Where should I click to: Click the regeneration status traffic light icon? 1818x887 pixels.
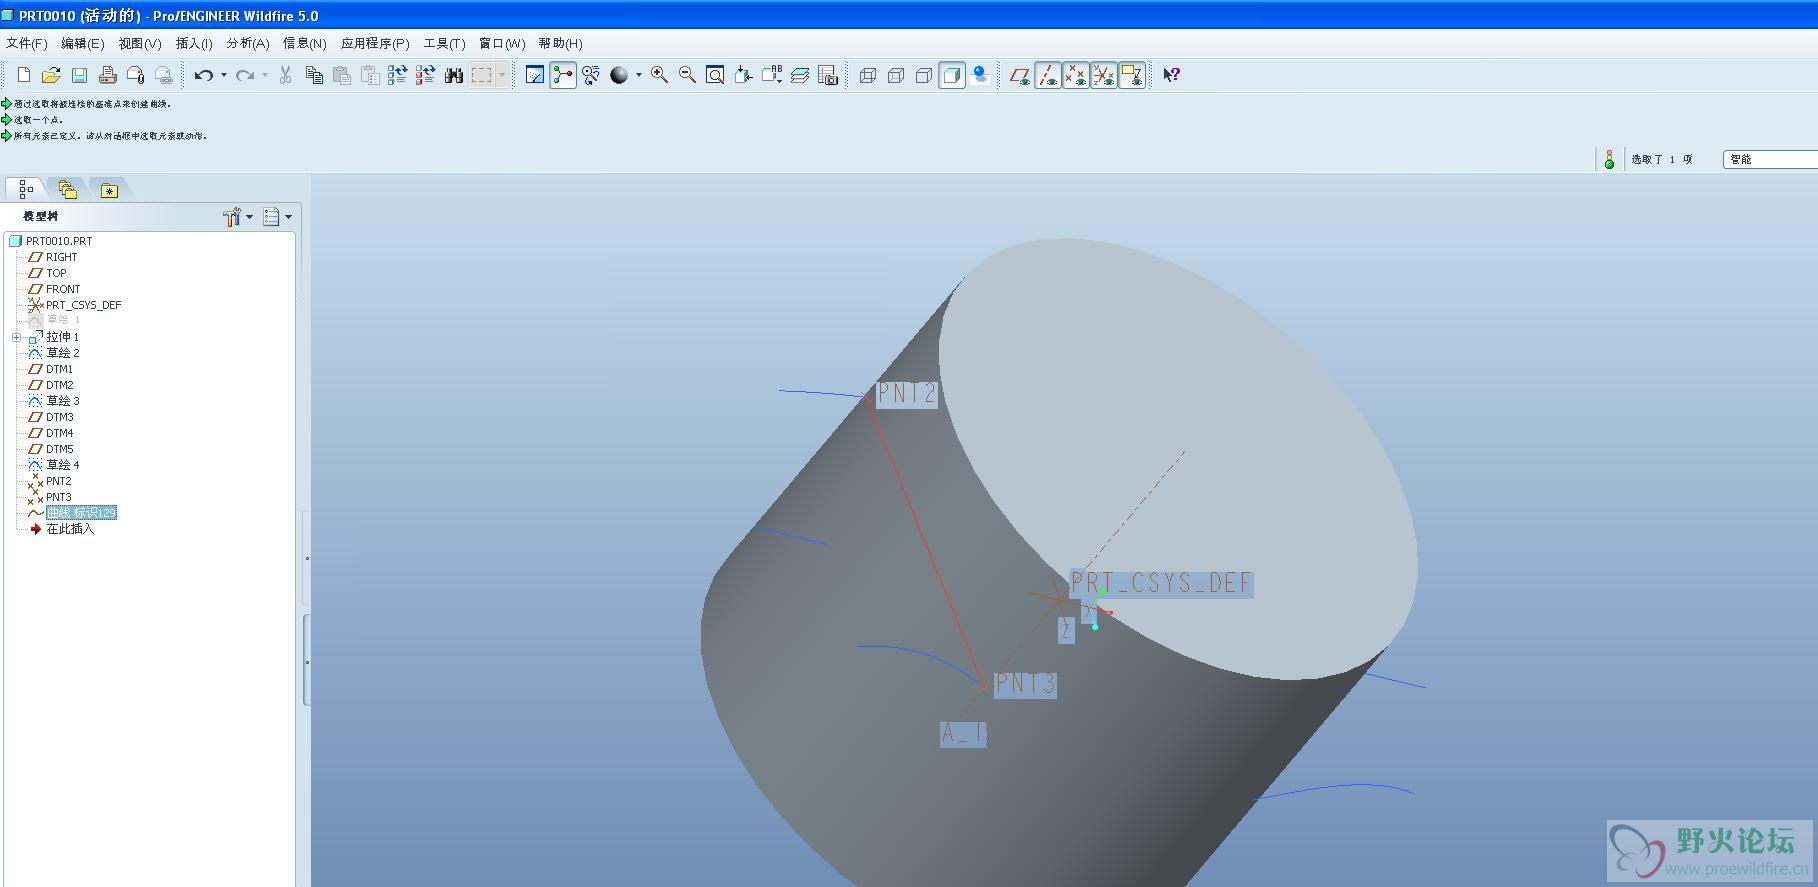[1609, 159]
